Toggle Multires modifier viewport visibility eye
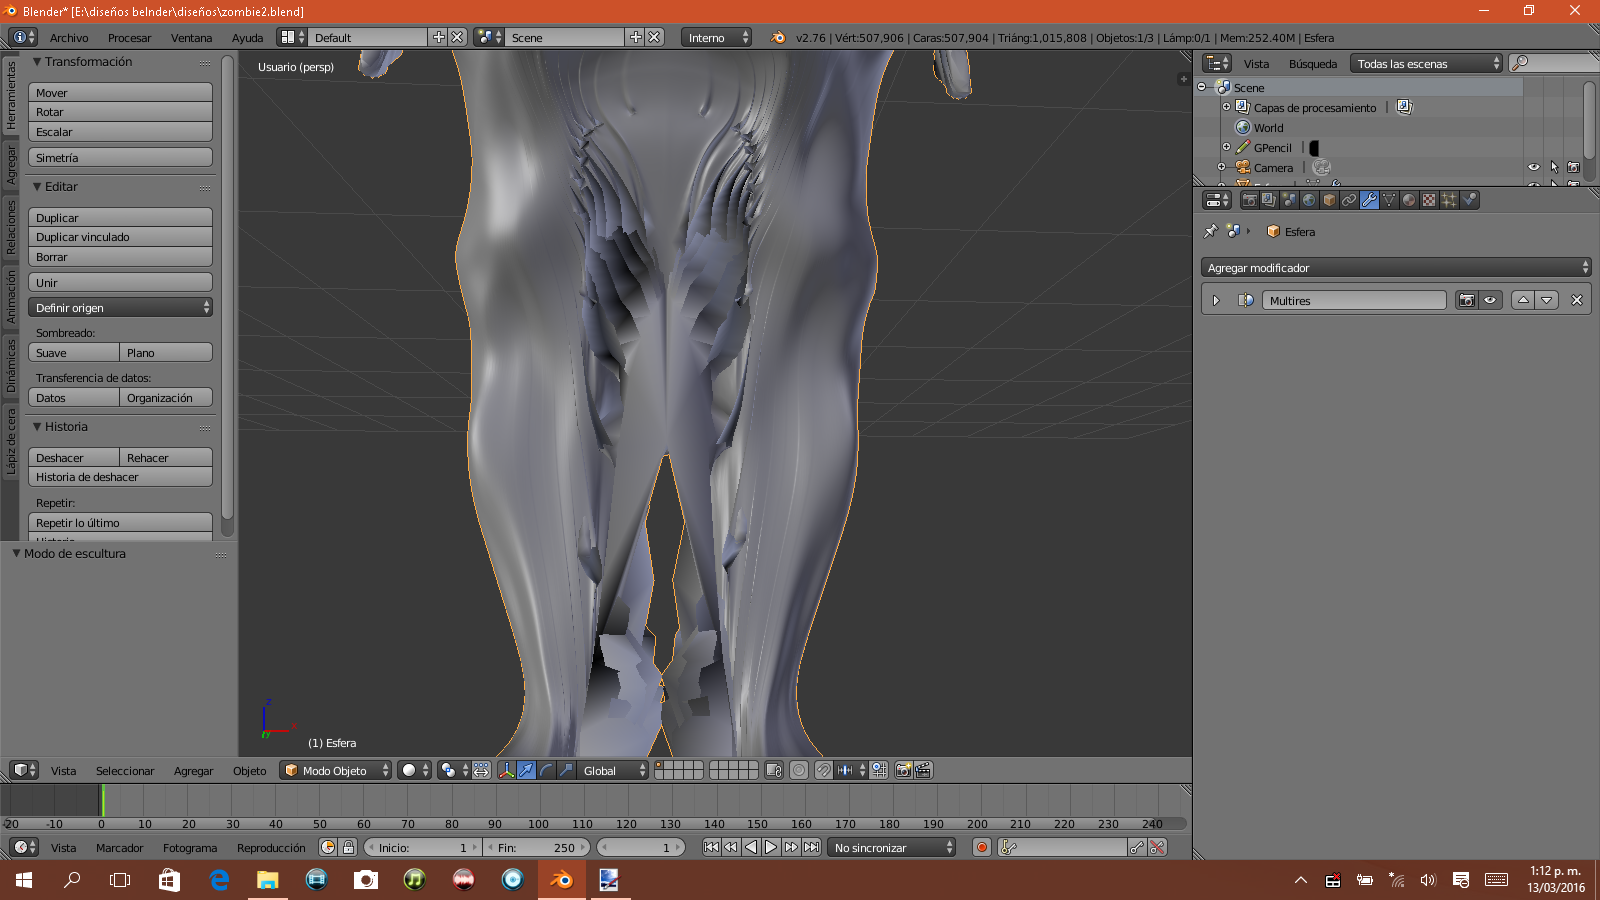 tap(1490, 300)
